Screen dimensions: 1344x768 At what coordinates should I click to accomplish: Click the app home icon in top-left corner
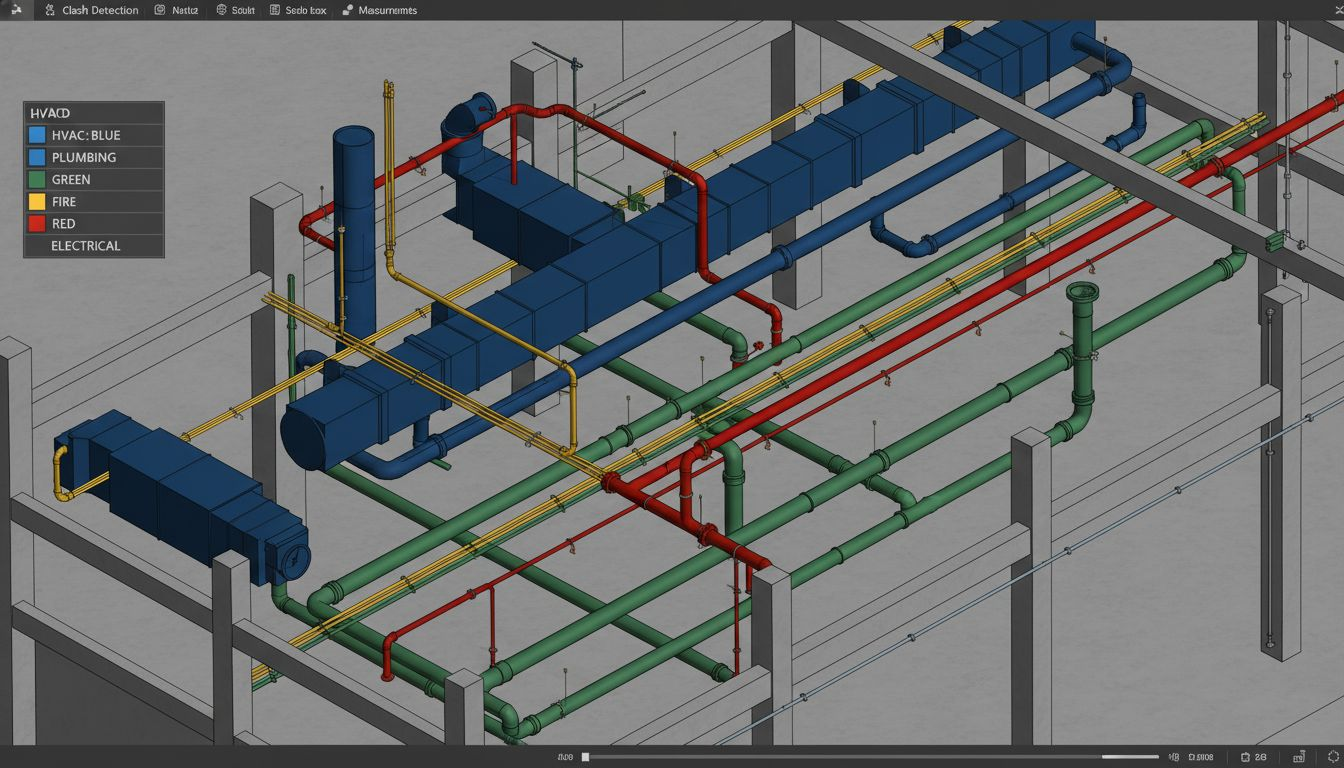point(16,9)
